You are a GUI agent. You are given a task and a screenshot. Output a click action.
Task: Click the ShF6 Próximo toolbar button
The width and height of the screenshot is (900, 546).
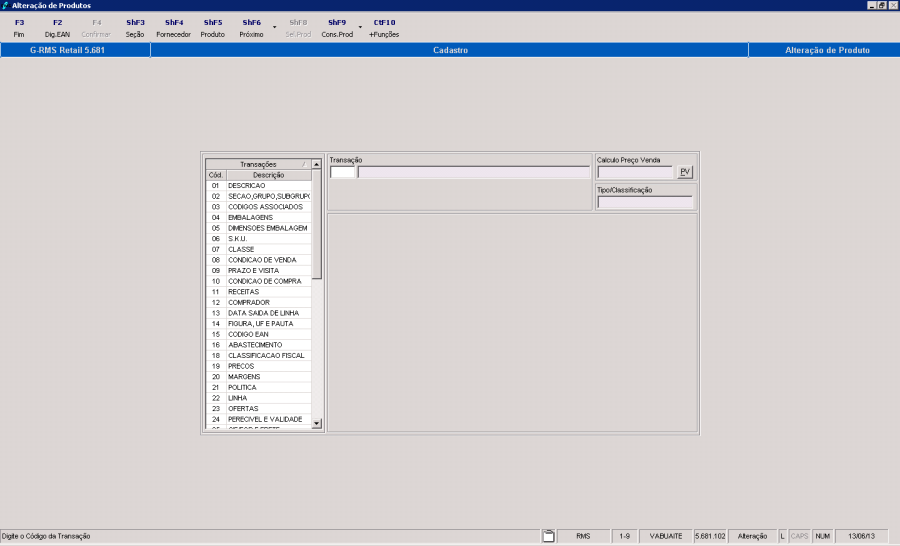[x=251, y=28]
